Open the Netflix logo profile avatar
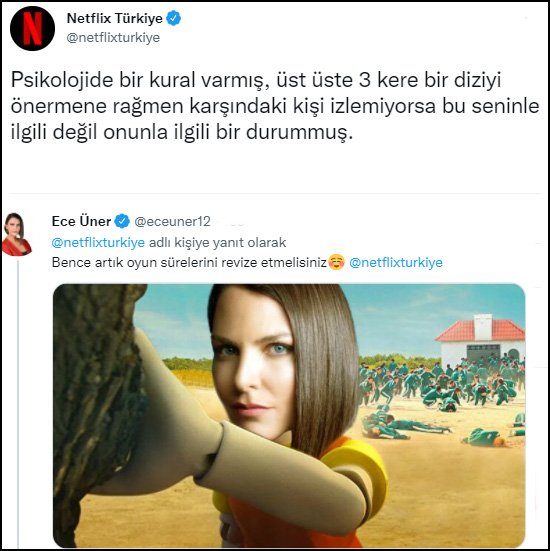Screen dimensions: 550x551 (32, 28)
